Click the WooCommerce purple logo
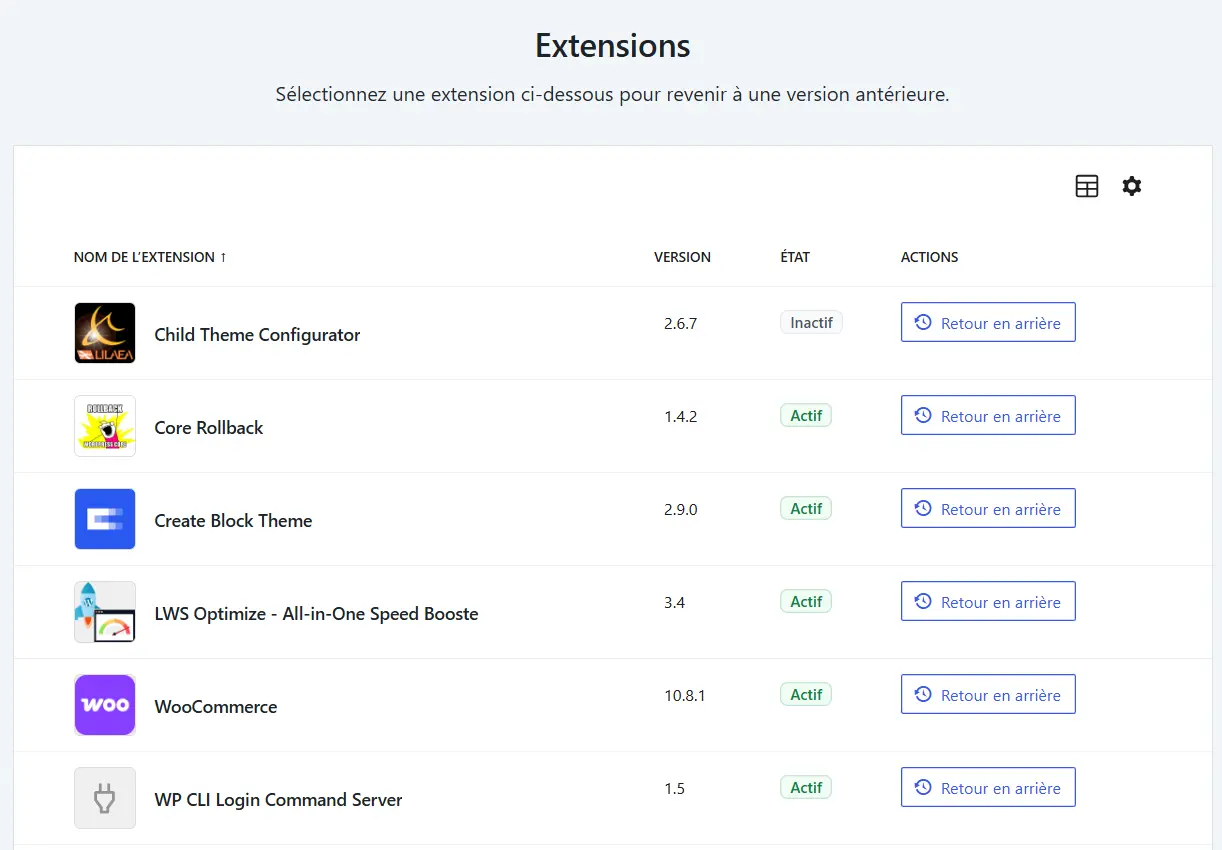This screenshot has height=850, width=1222. point(105,705)
